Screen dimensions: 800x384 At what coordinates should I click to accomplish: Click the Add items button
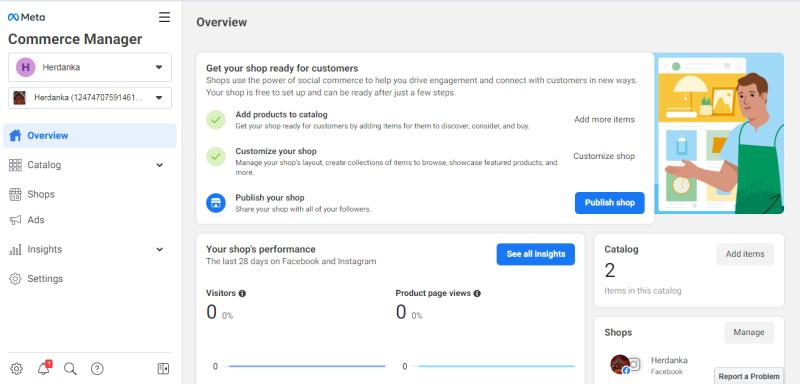(745, 254)
